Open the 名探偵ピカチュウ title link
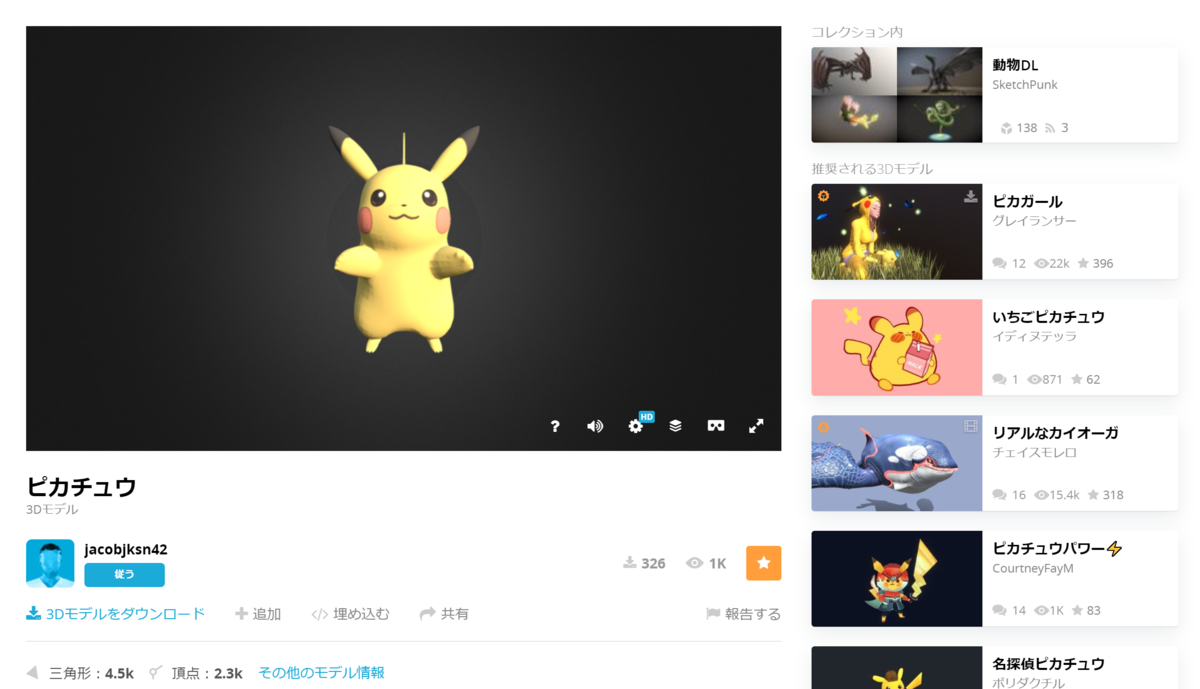Image resolution: width=1200 pixels, height=689 pixels. 1048,664
